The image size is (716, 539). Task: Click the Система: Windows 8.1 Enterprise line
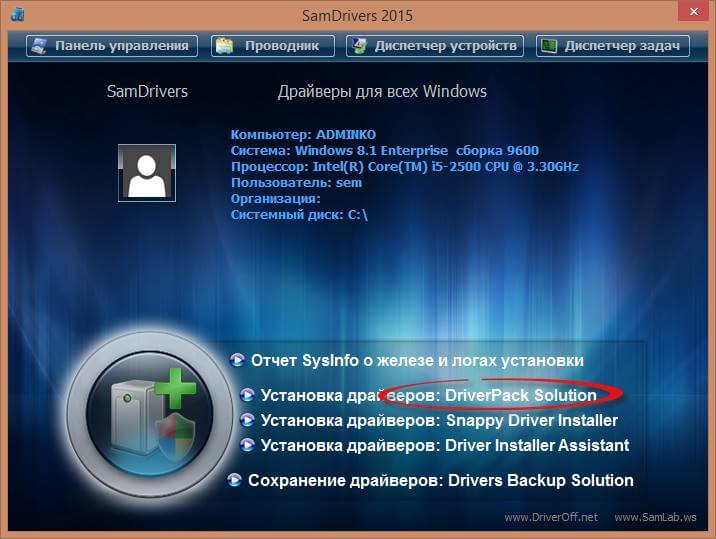point(384,151)
